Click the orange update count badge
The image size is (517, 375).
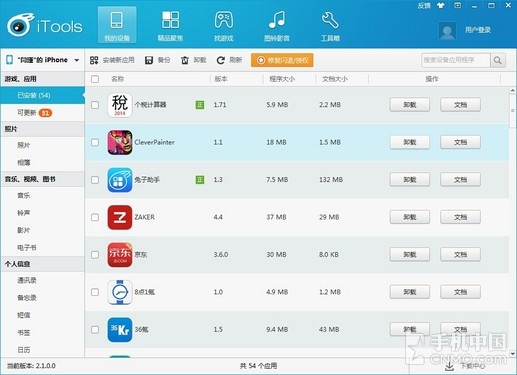tap(45, 113)
